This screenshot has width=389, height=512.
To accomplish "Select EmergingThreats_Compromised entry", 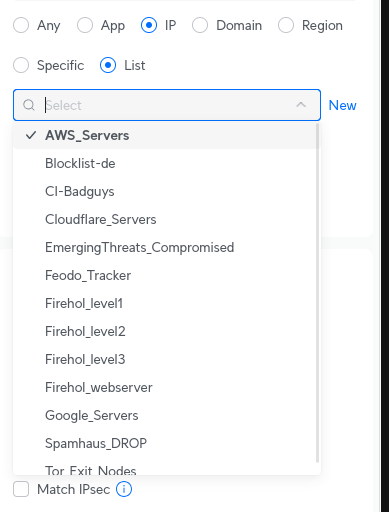I will tap(165, 247).
